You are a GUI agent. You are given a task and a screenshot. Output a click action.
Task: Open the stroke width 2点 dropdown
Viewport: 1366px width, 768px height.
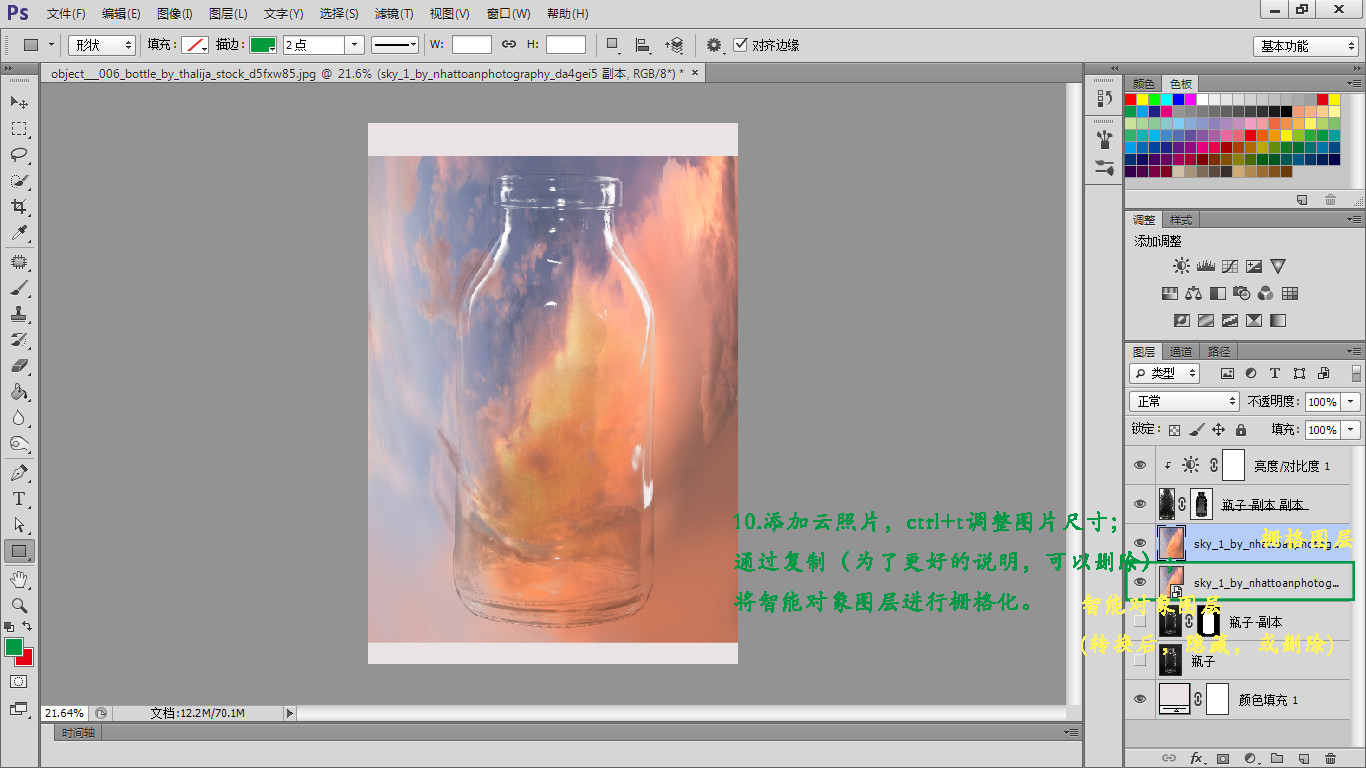354,45
